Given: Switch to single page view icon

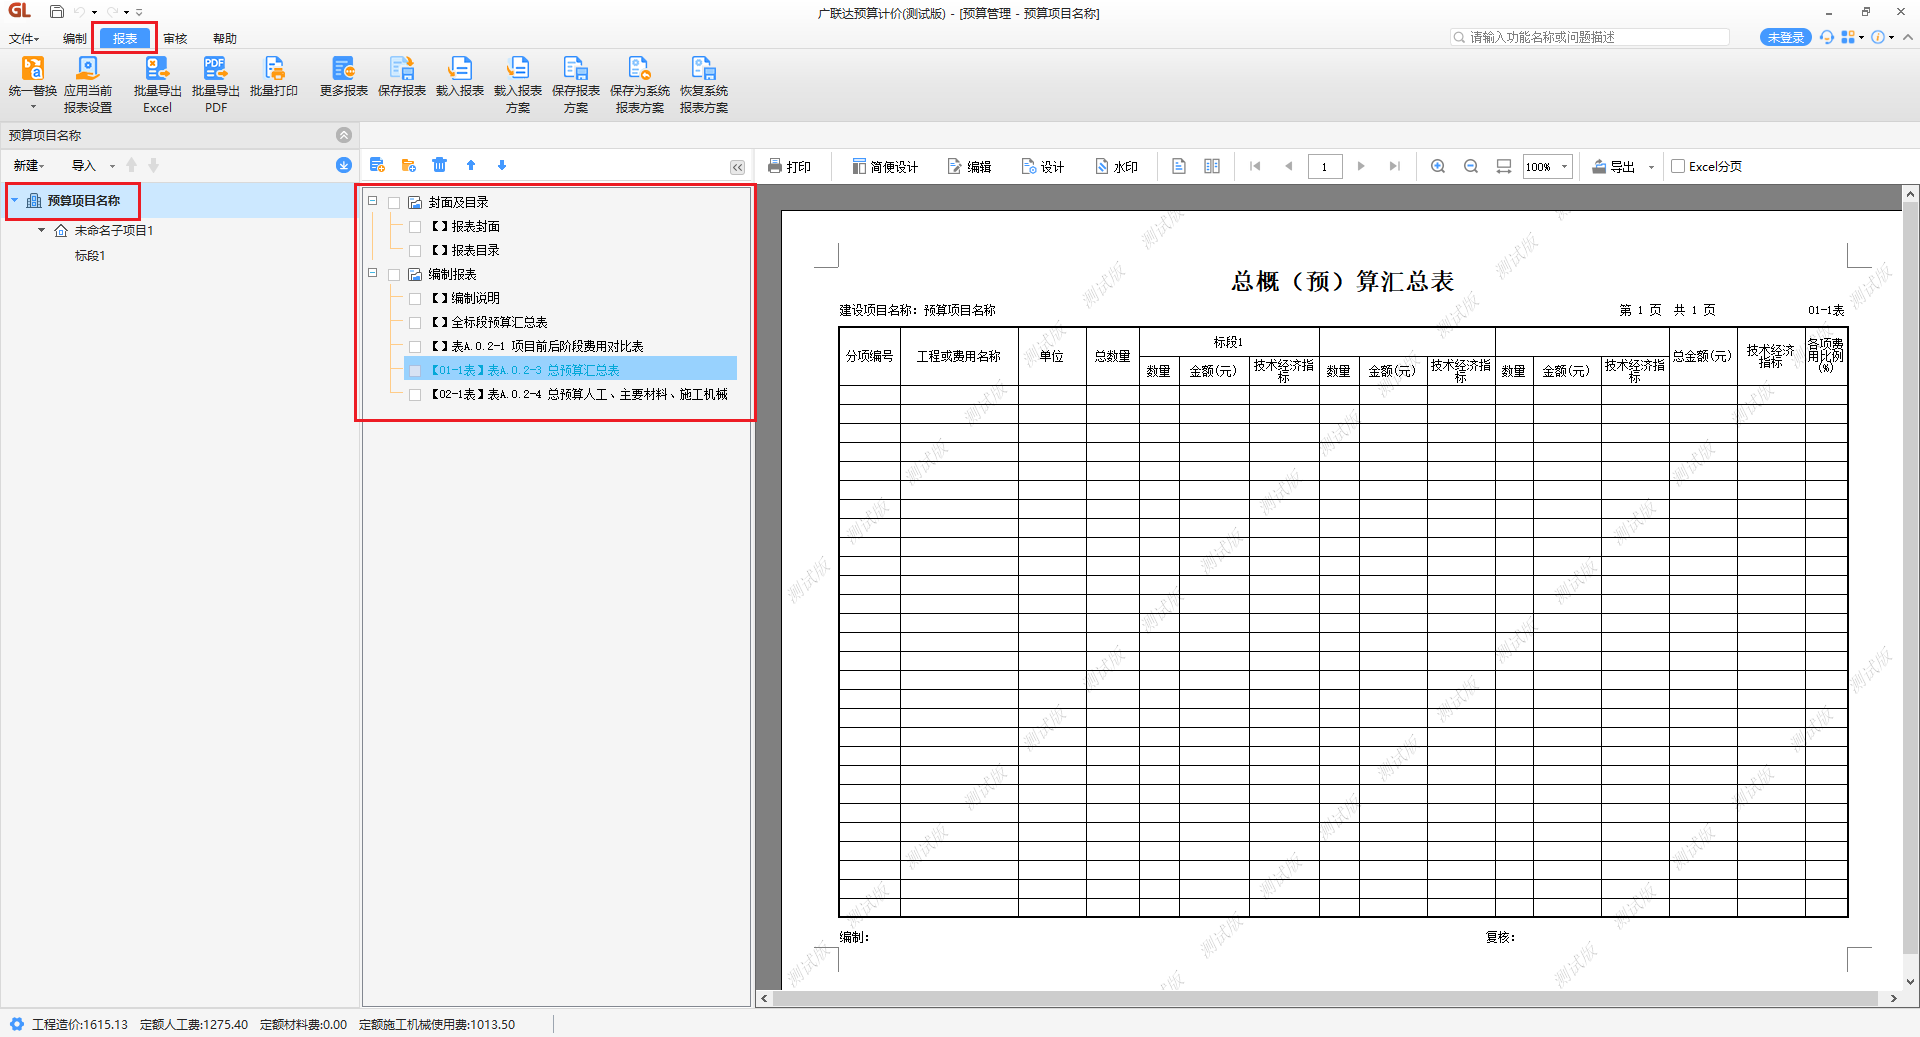Looking at the screenshot, I should click(1179, 166).
